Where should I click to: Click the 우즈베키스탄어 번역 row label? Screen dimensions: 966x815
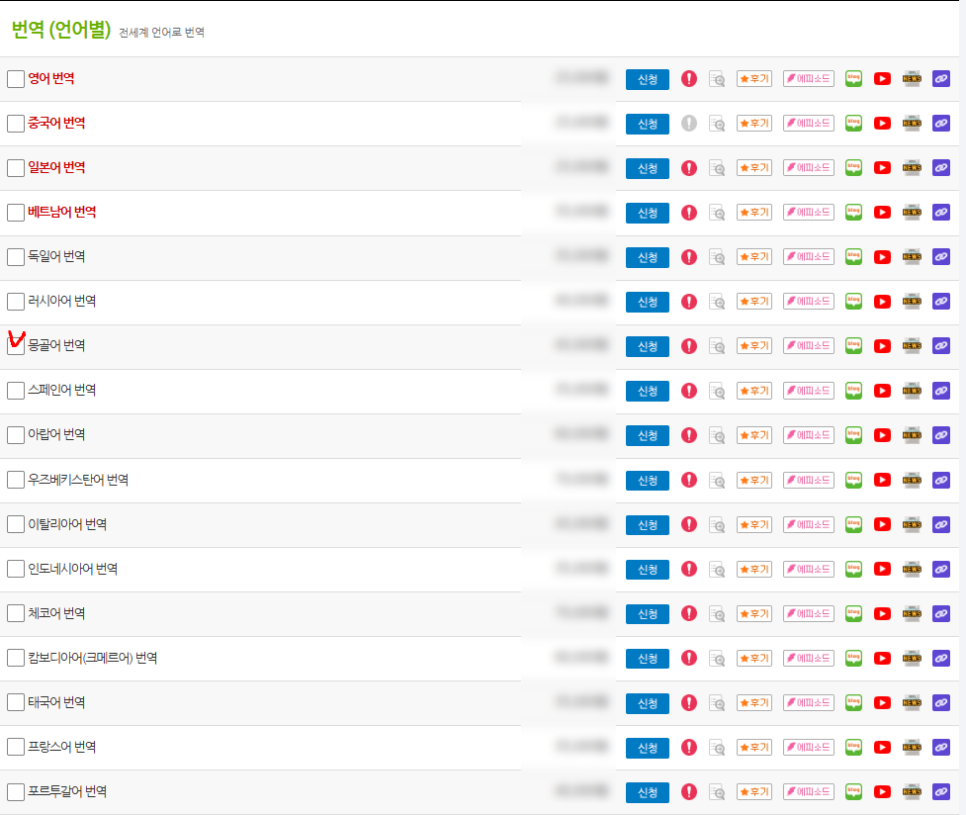pyautogui.click(x=78, y=480)
